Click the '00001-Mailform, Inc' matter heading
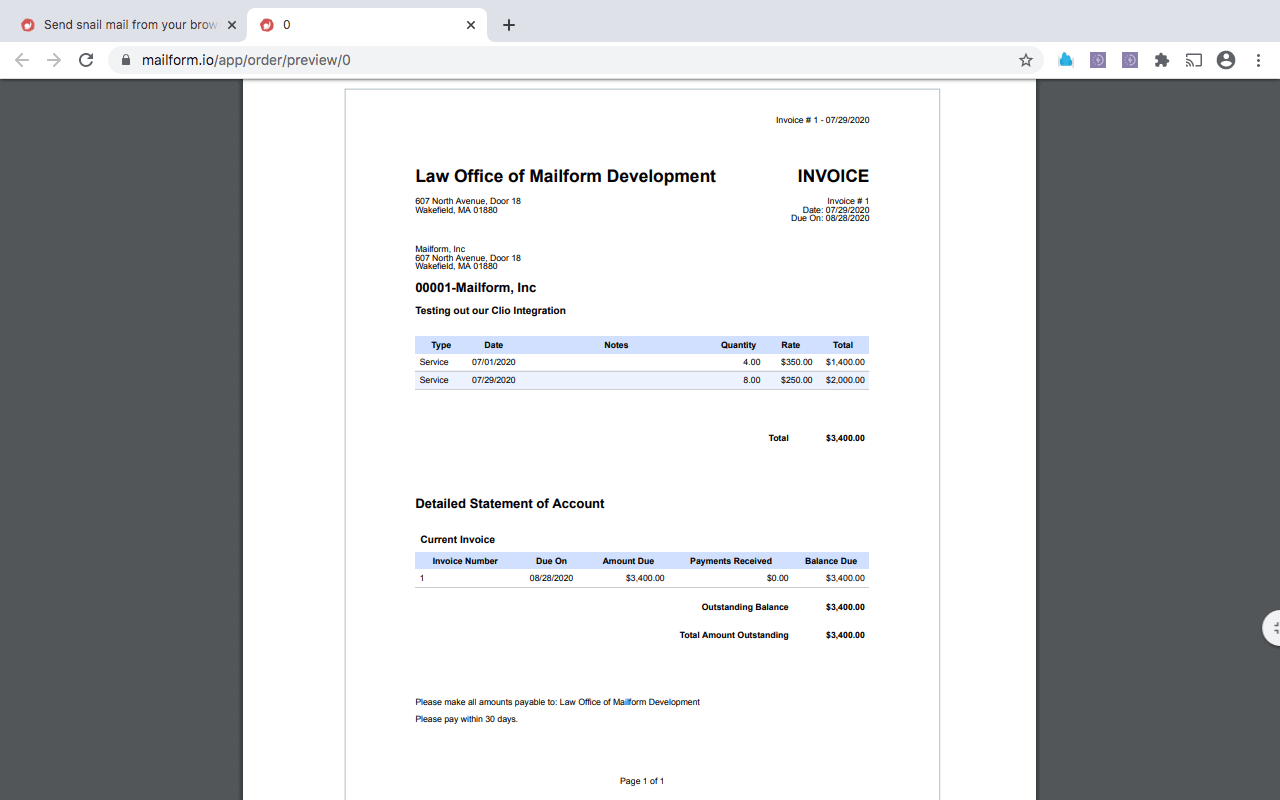 pyautogui.click(x=476, y=288)
